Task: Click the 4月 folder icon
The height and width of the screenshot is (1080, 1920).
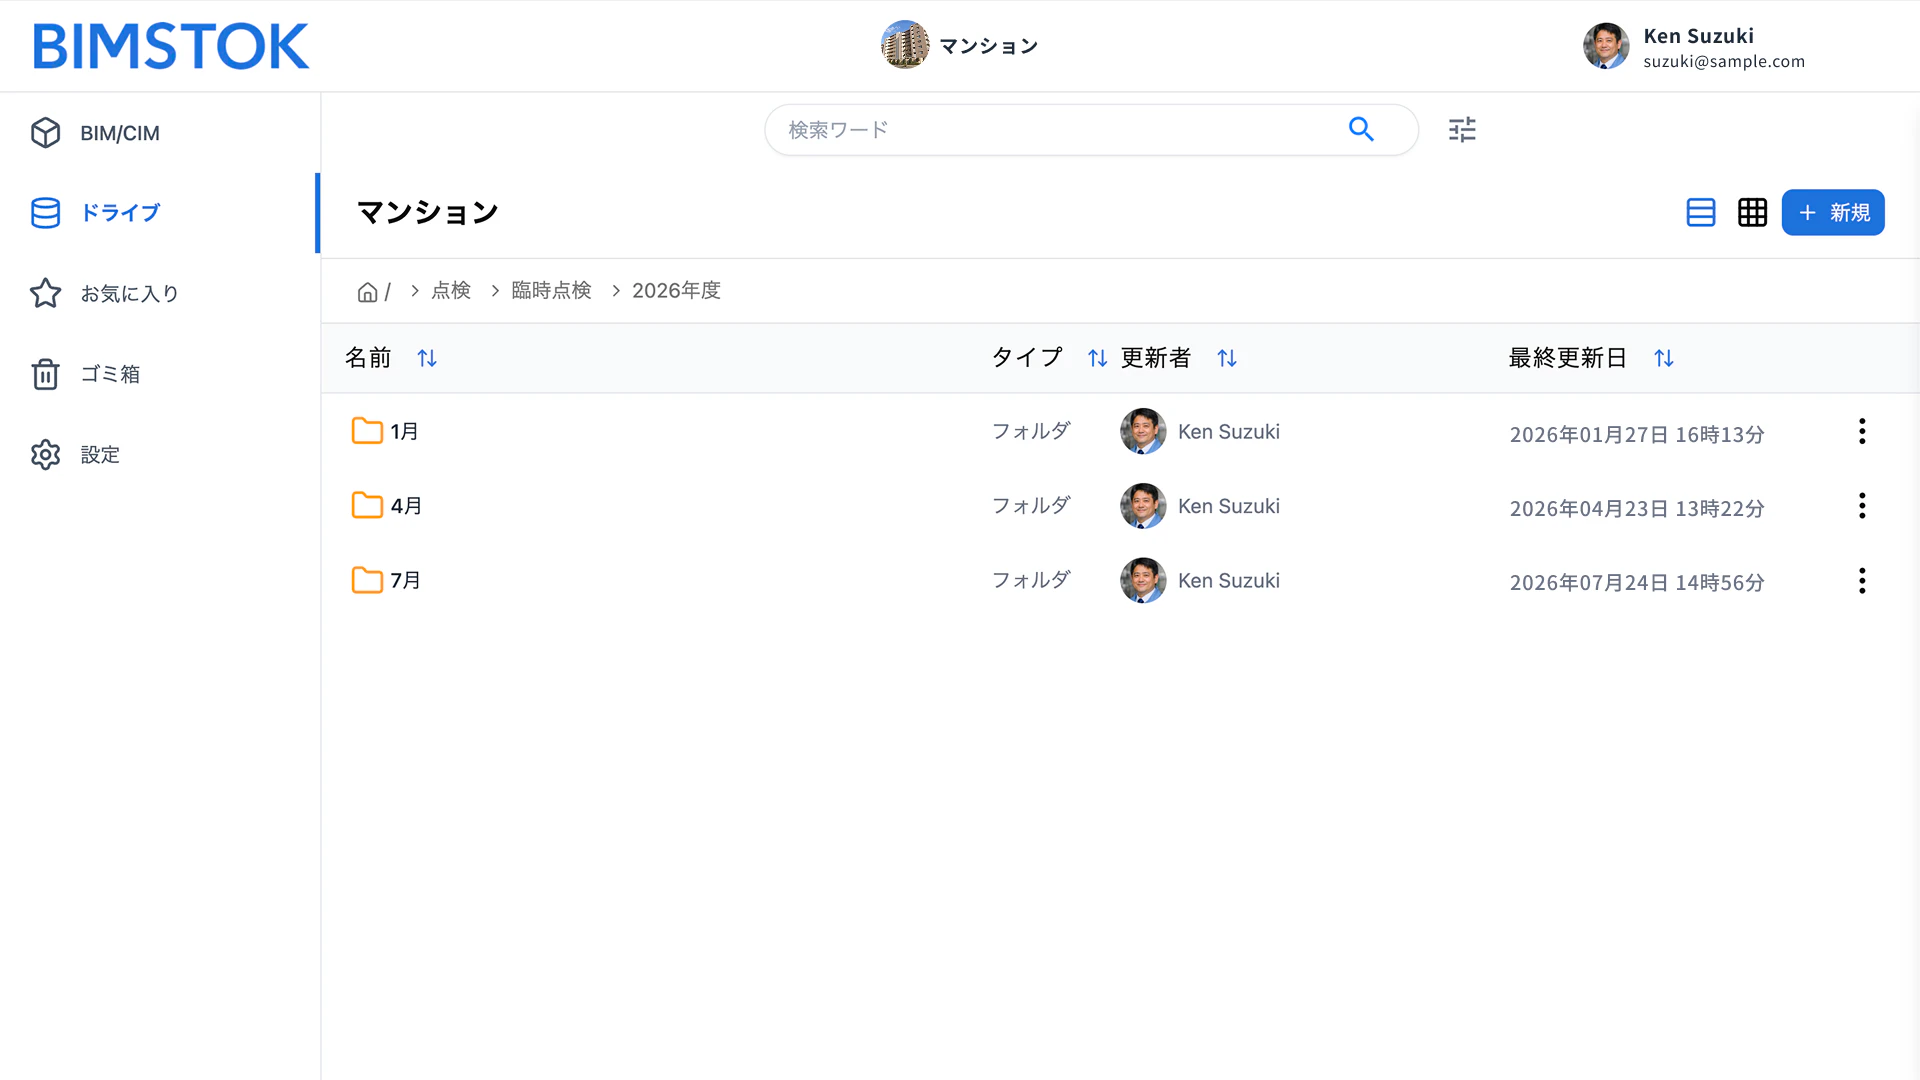Action: 367,506
